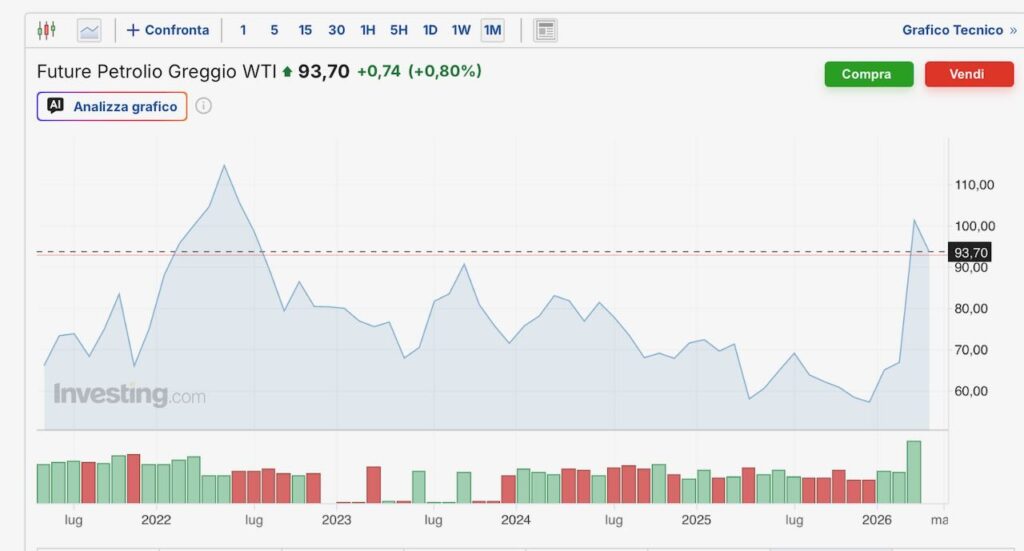Click the green up arrow by the price

pyautogui.click(x=288, y=72)
